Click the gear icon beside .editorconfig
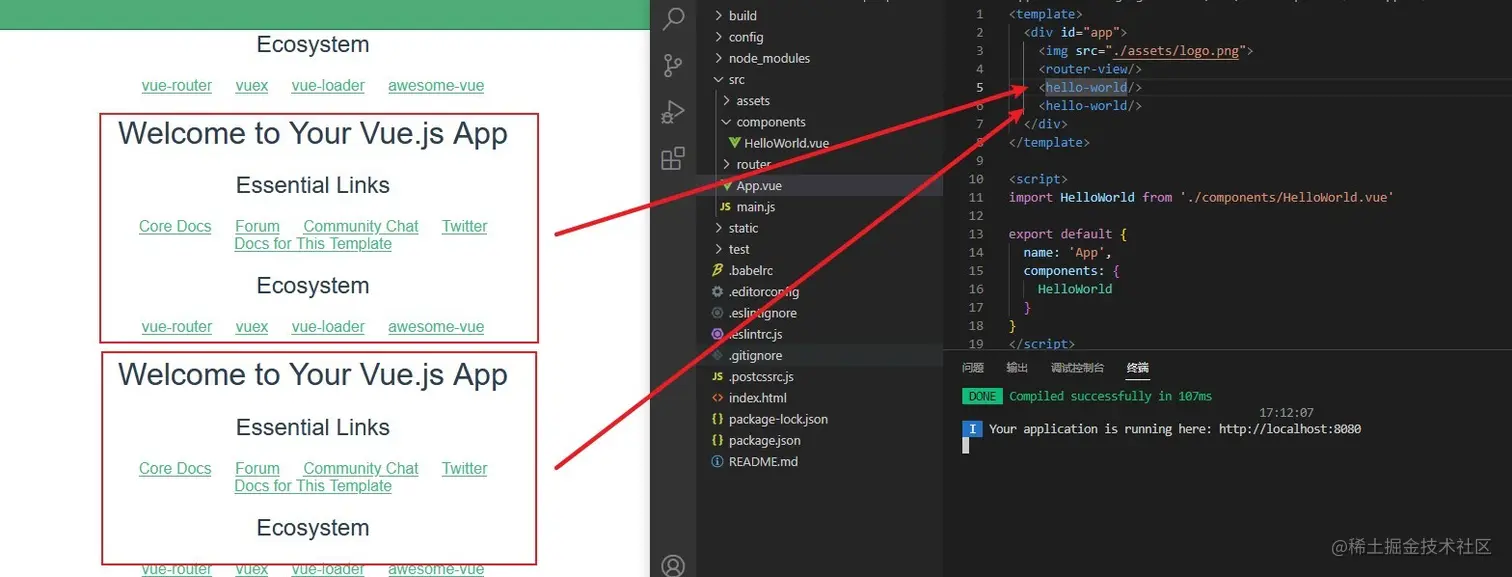 coord(717,292)
